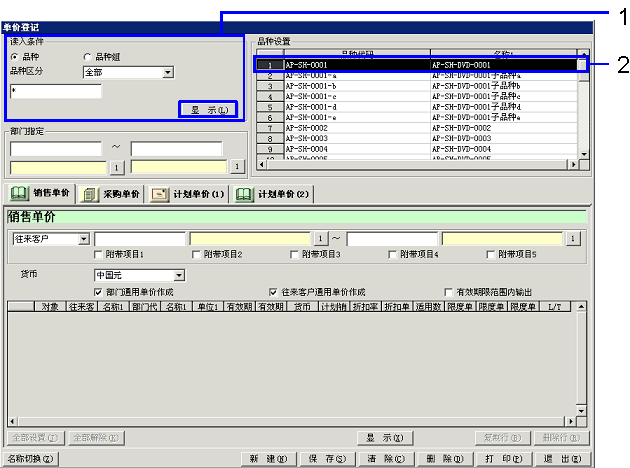Image resolution: width=630 pixels, height=468 pixels.
Task: Toggle the 部门通用单价作成 checkbox
Action: click(x=97, y=291)
